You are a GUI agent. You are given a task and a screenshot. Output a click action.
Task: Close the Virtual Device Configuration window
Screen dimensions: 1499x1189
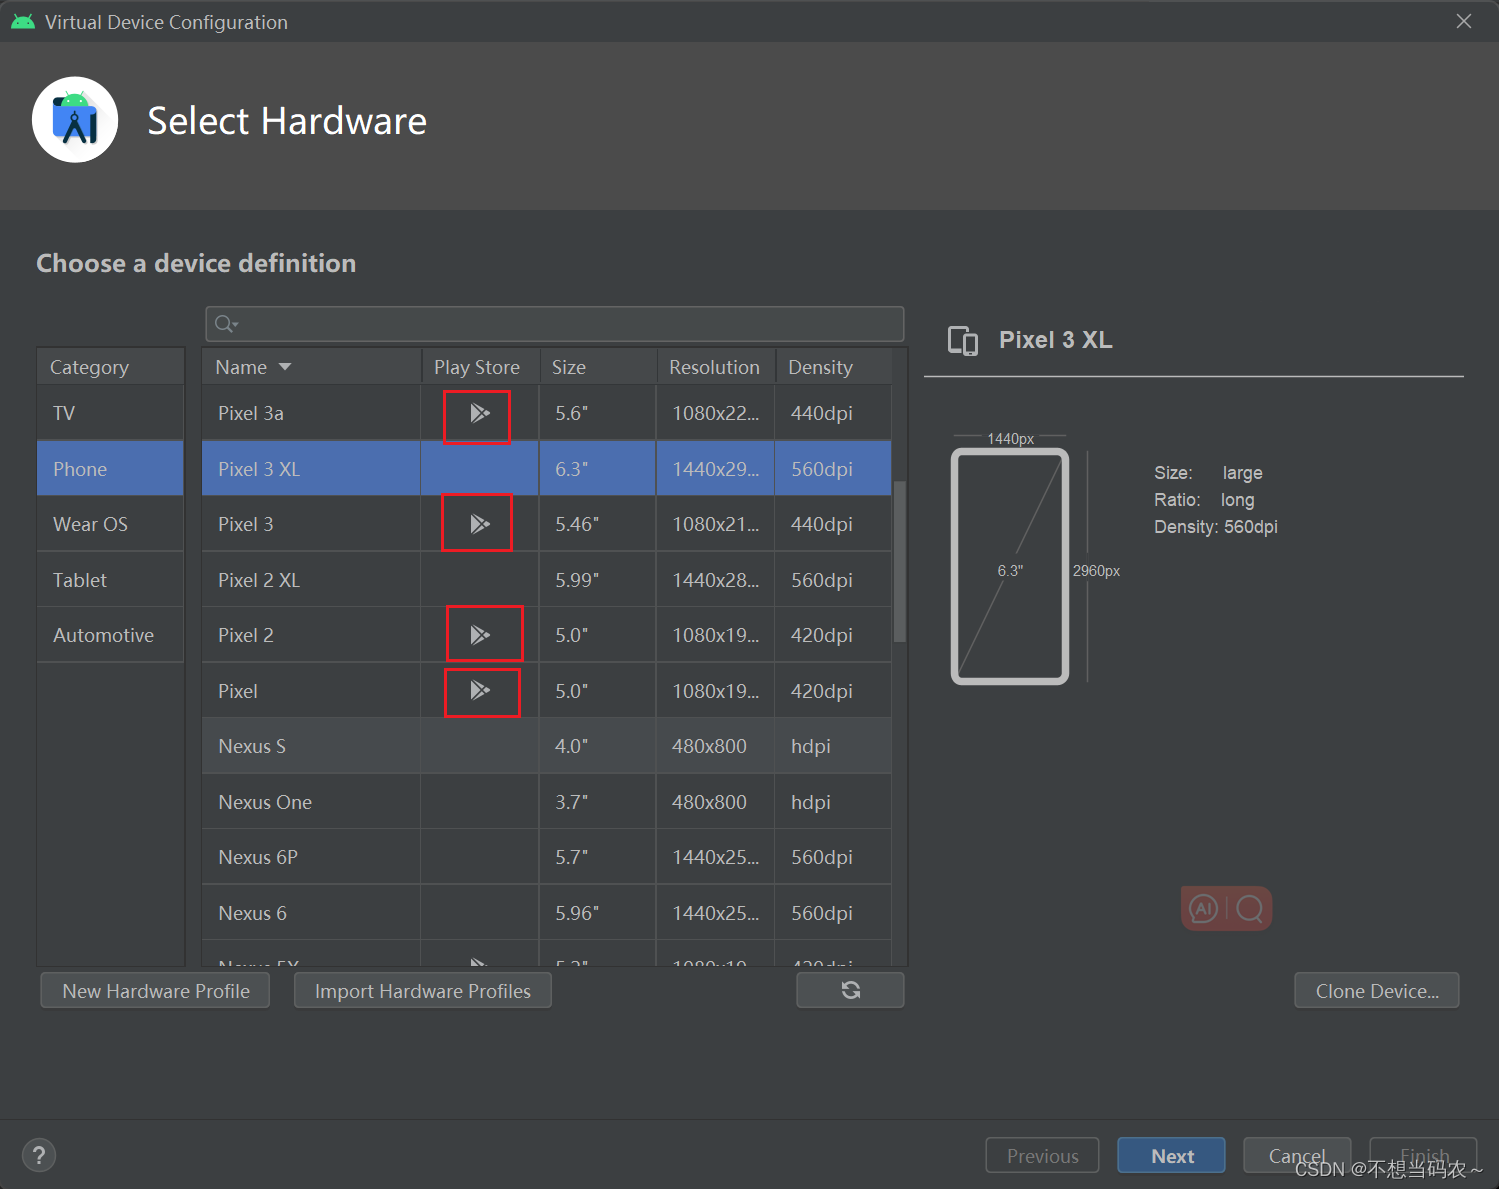click(1464, 21)
